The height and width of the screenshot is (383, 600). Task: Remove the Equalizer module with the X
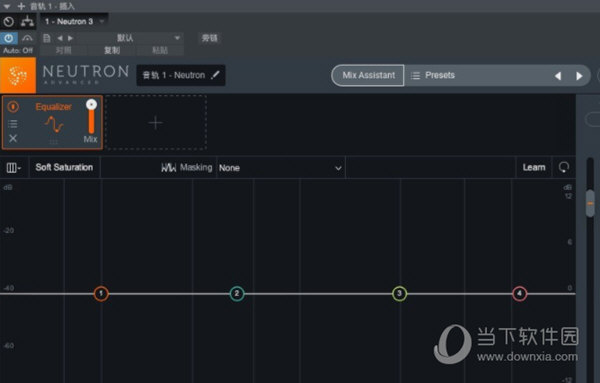pyautogui.click(x=13, y=138)
